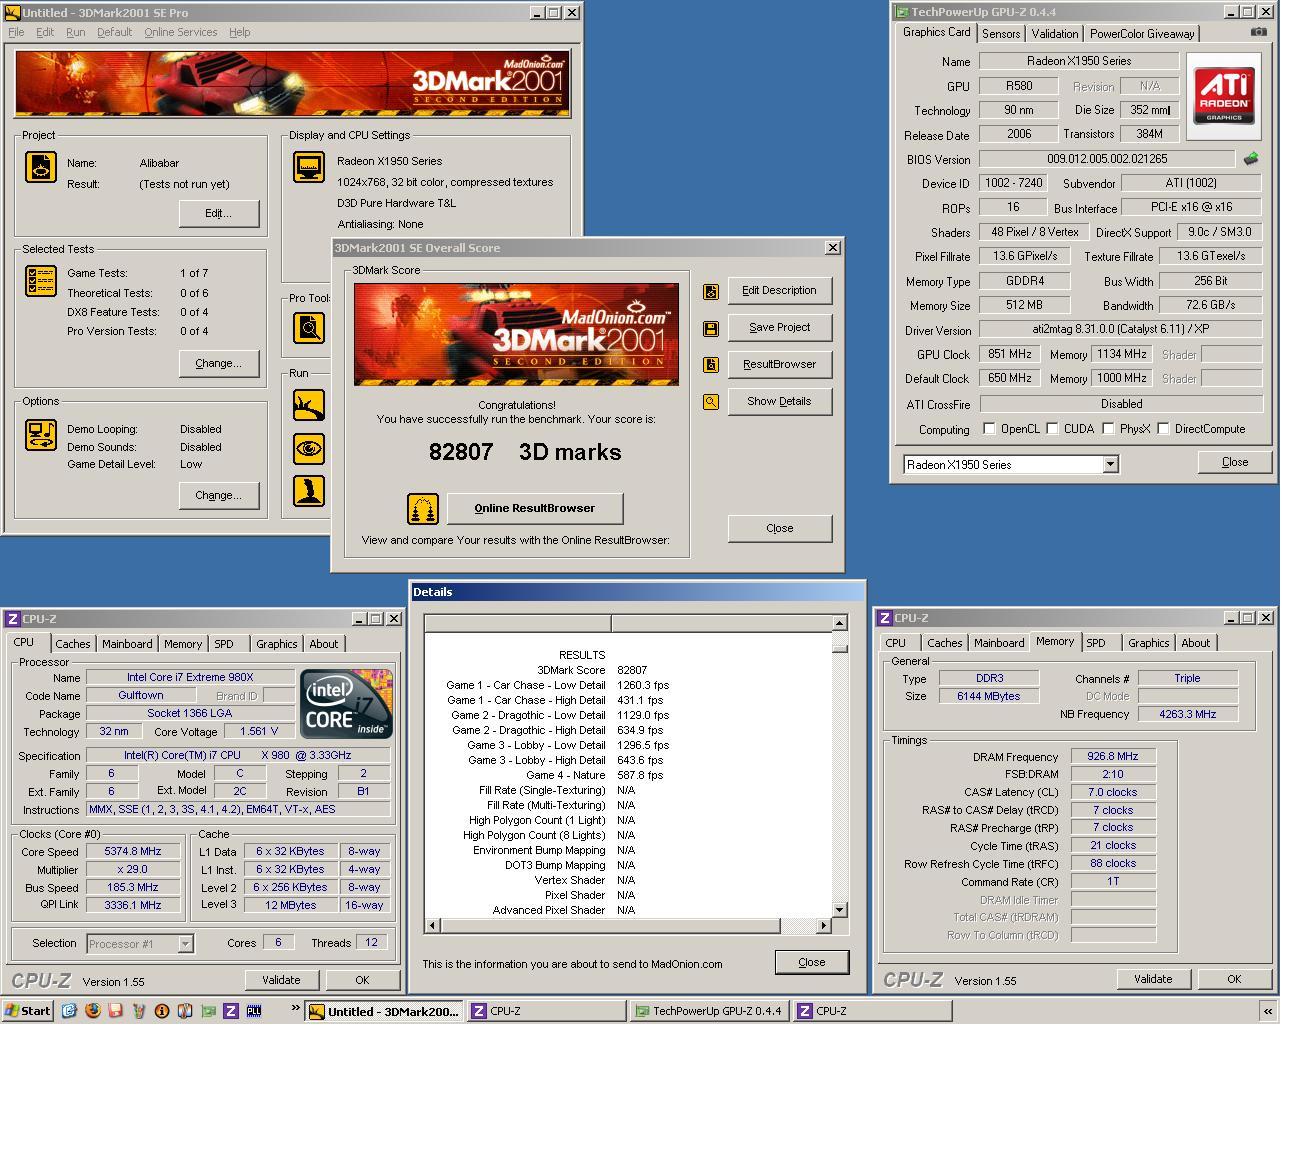Click the icon beside Online ResultBrowser

click(423, 509)
